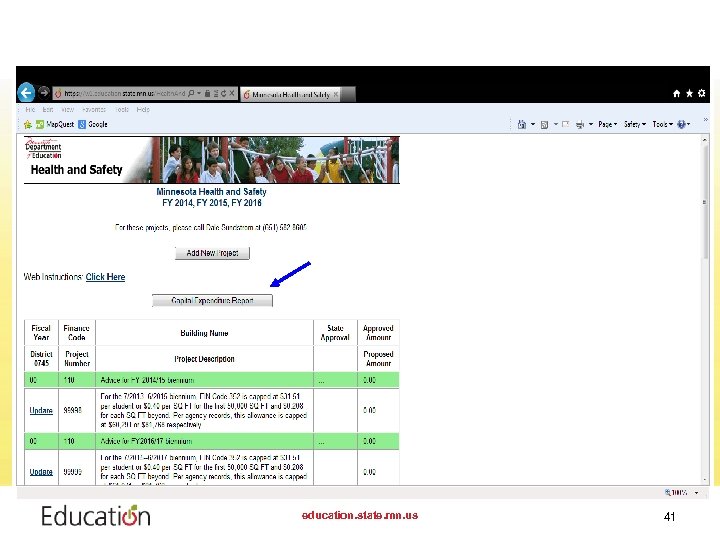Click the Health and Safety banner image

(212, 160)
